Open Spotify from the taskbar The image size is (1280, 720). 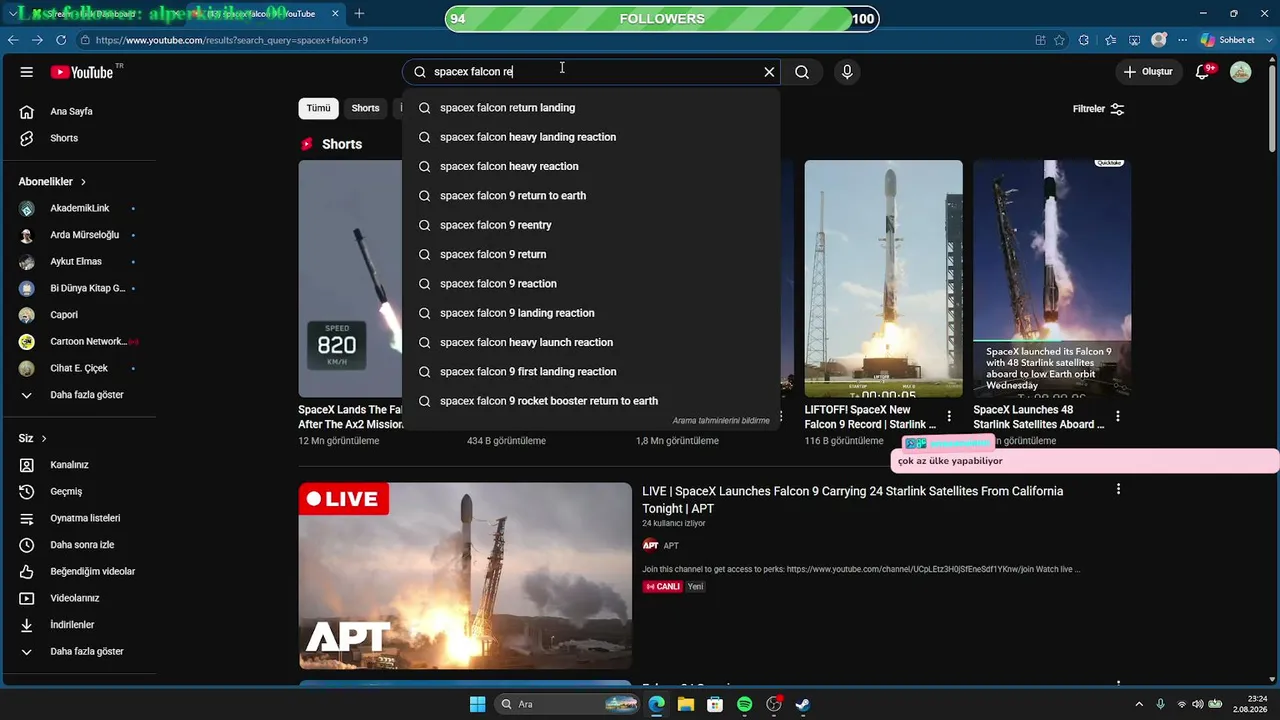tap(744, 704)
